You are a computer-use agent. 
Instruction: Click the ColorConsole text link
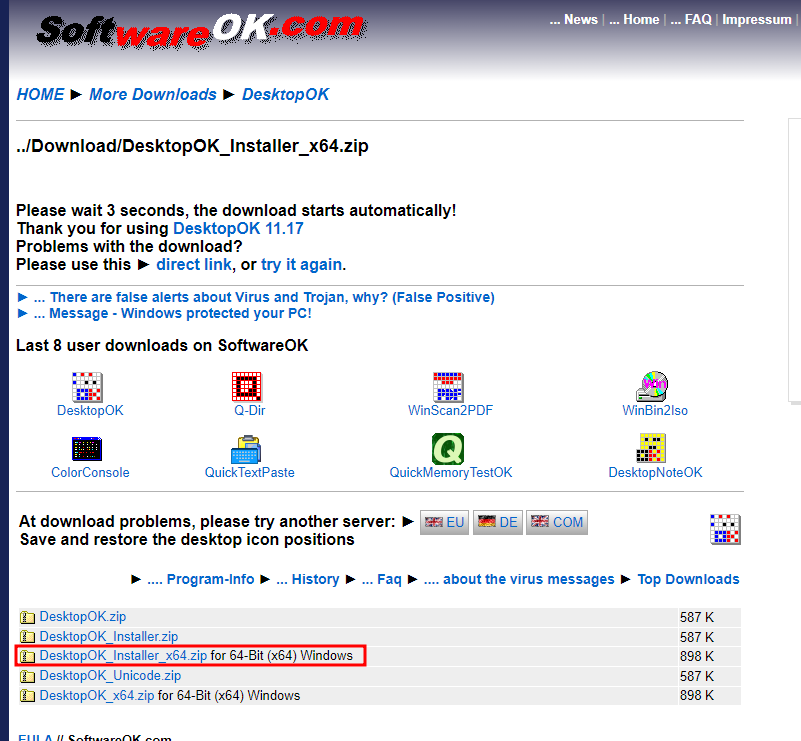coord(90,472)
